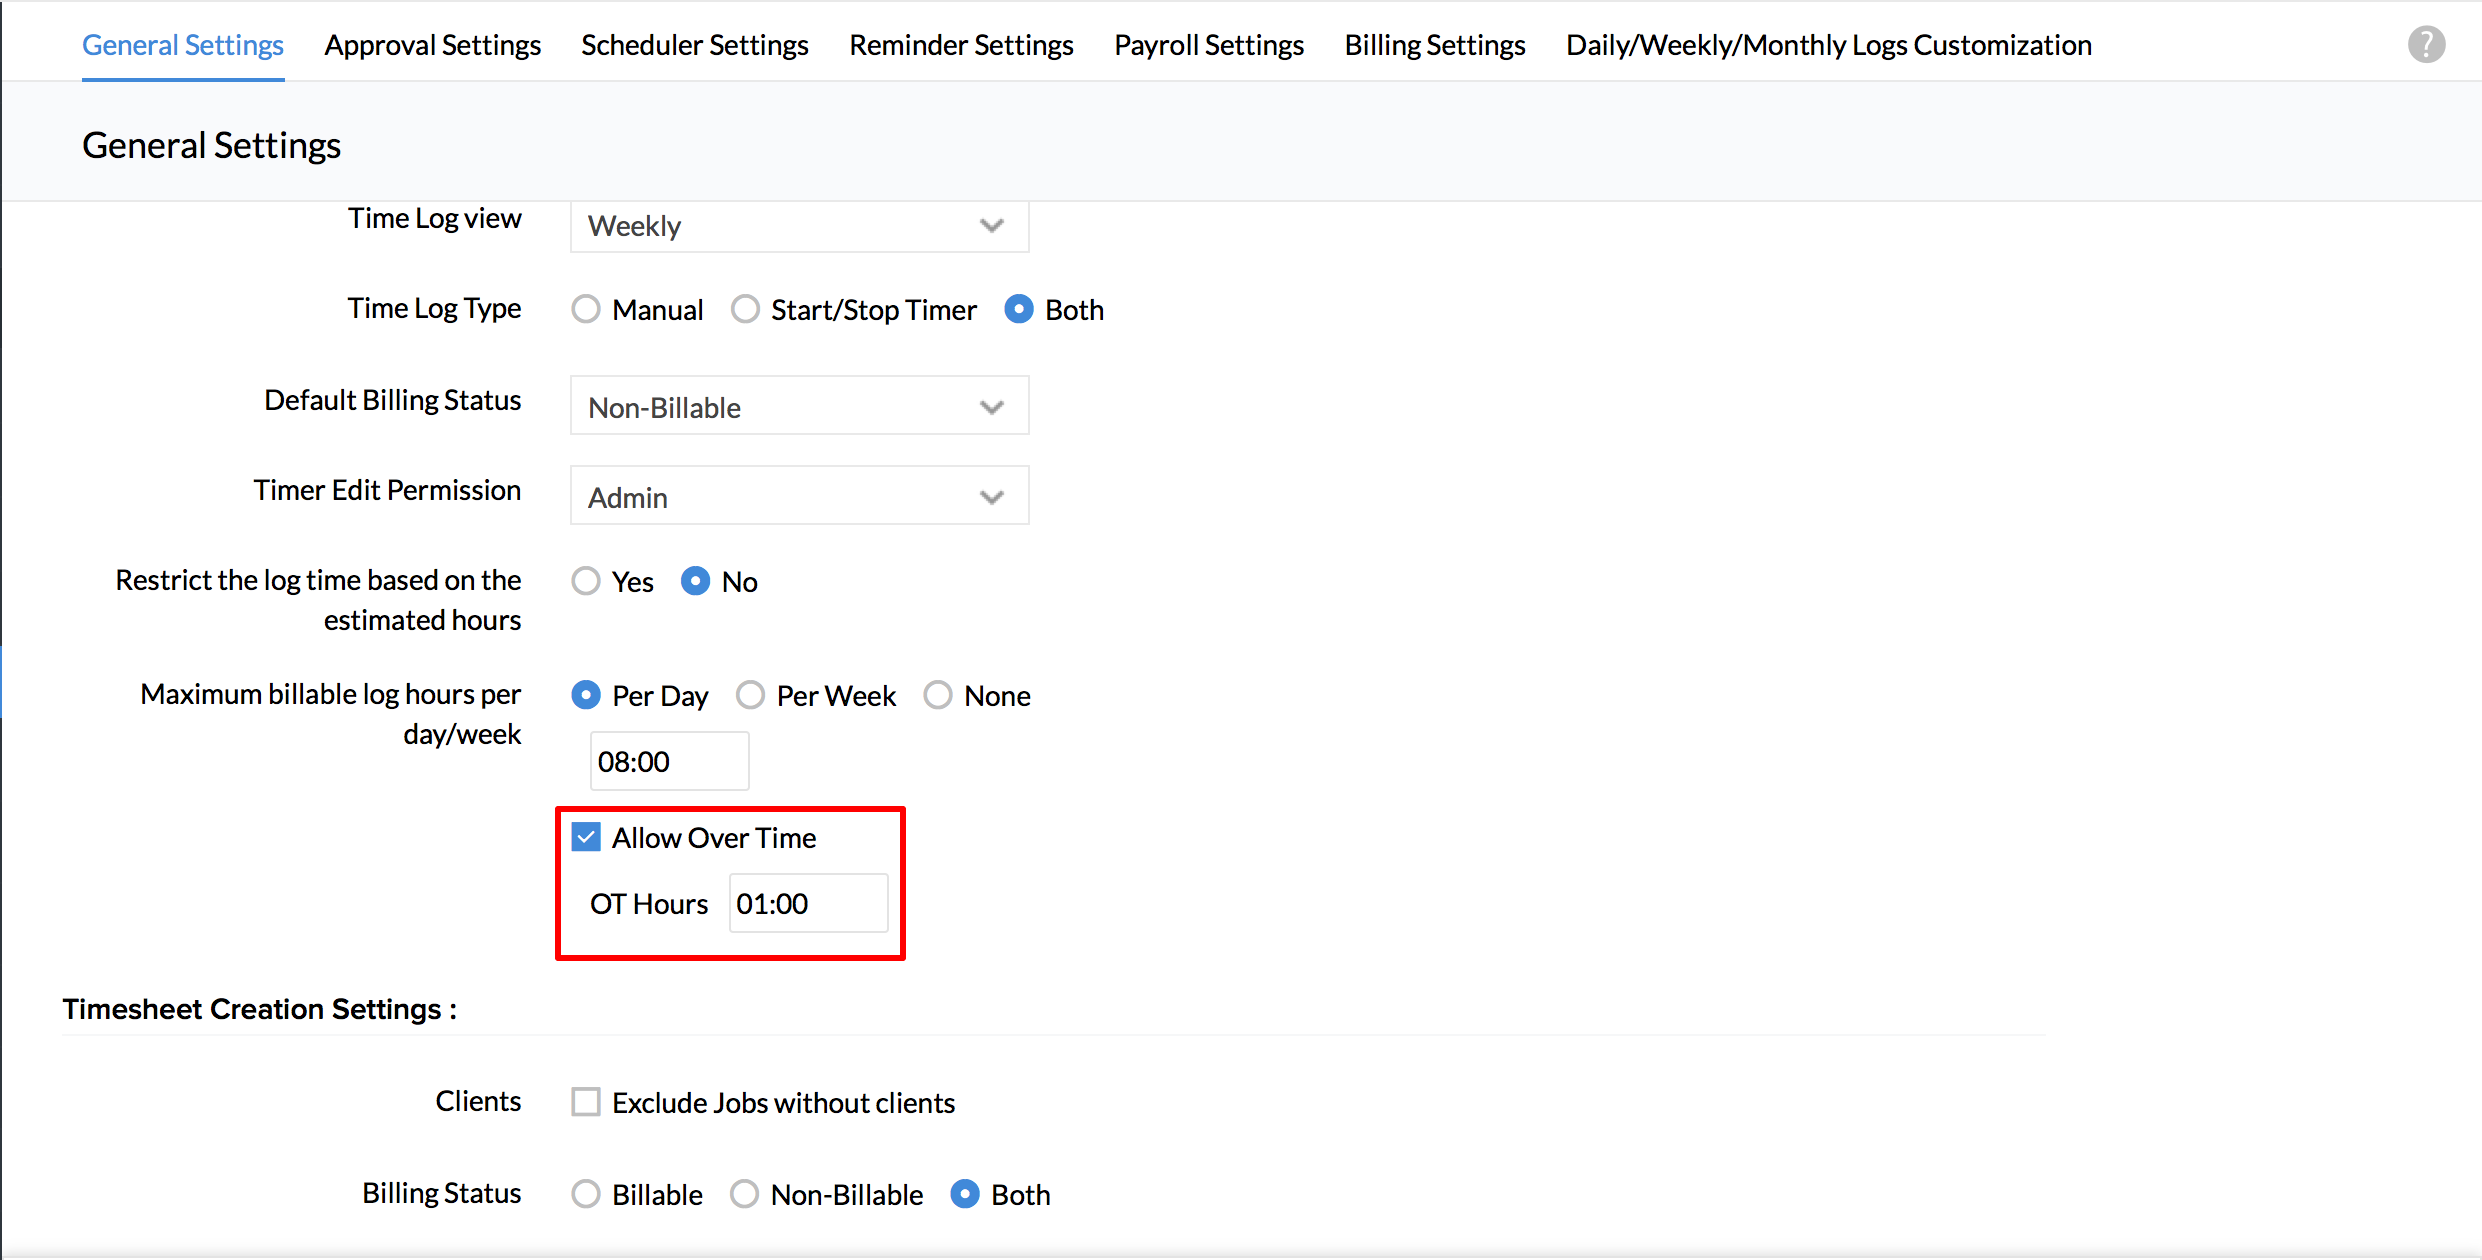Select Yes to restrict log time

pos(586,581)
